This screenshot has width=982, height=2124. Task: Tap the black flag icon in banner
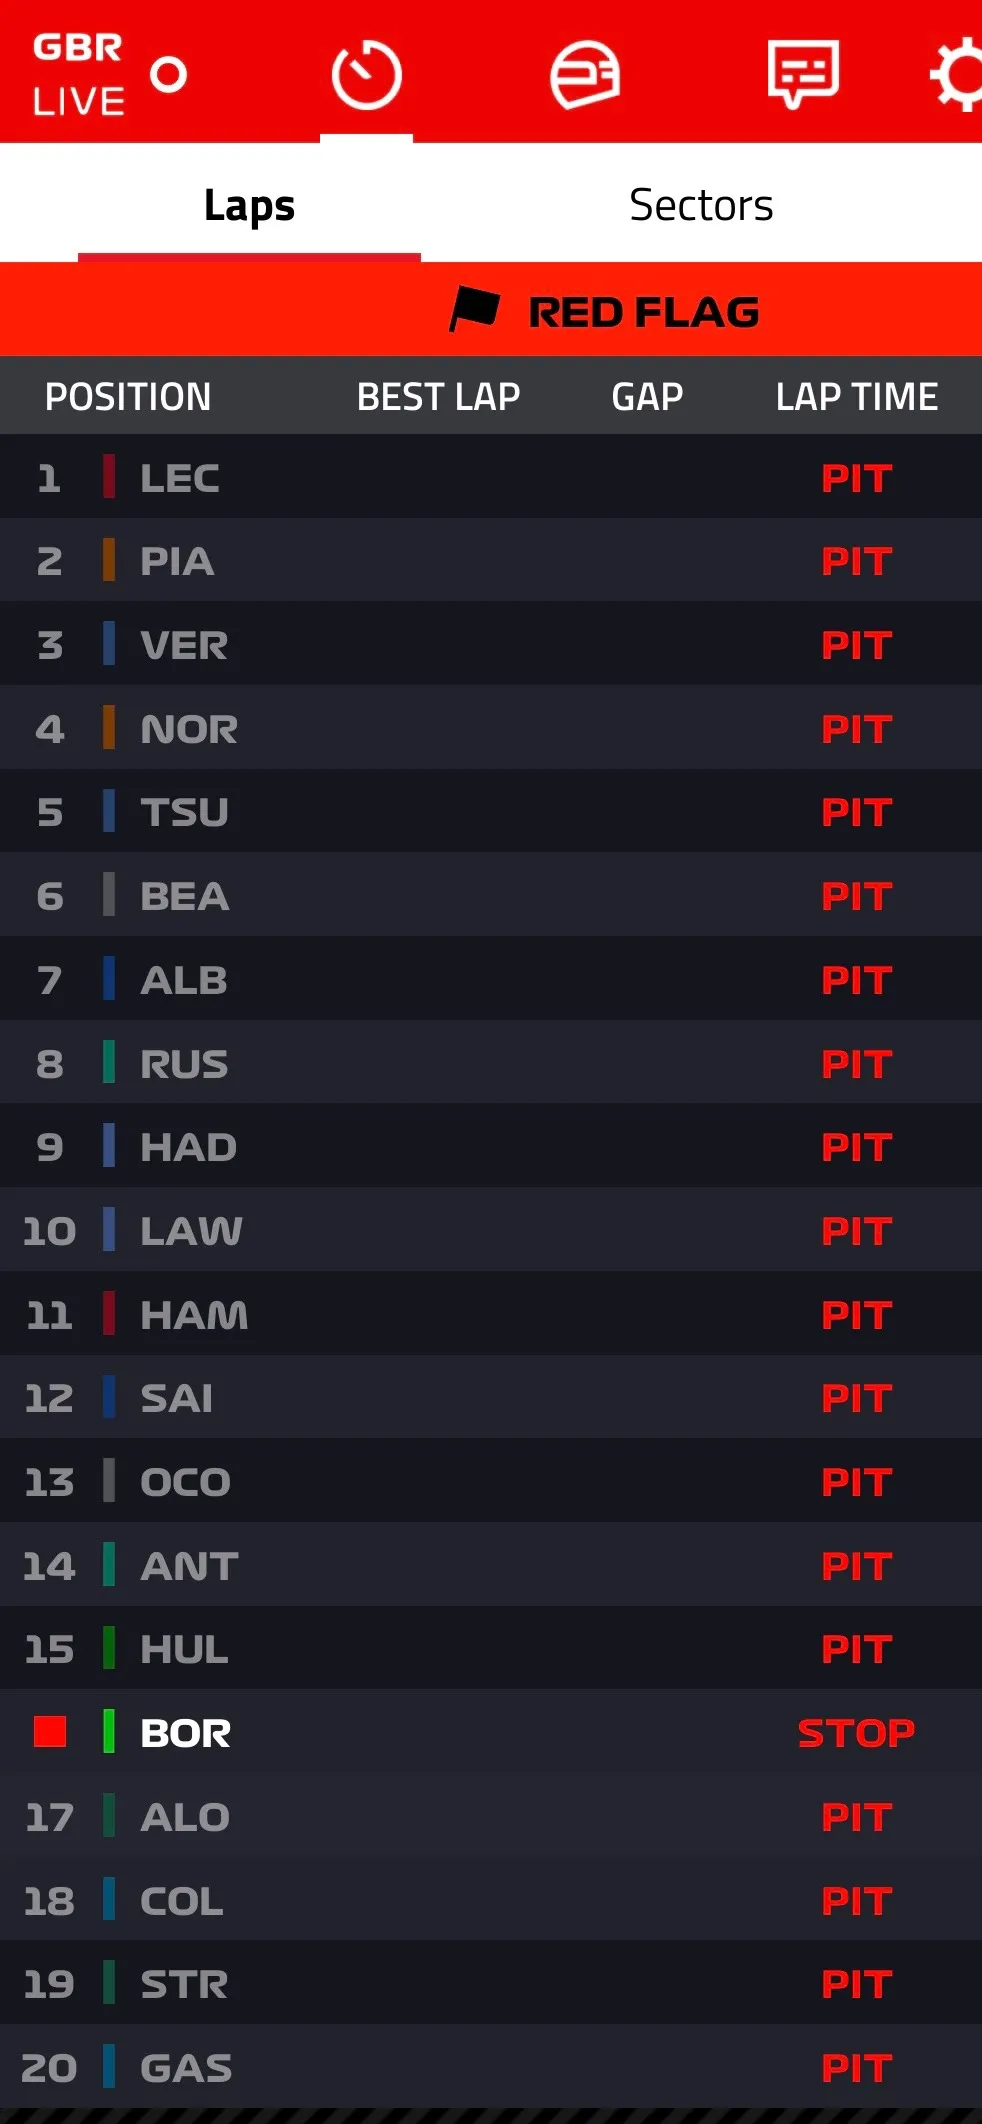pyautogui.click(x=474, y=309)
